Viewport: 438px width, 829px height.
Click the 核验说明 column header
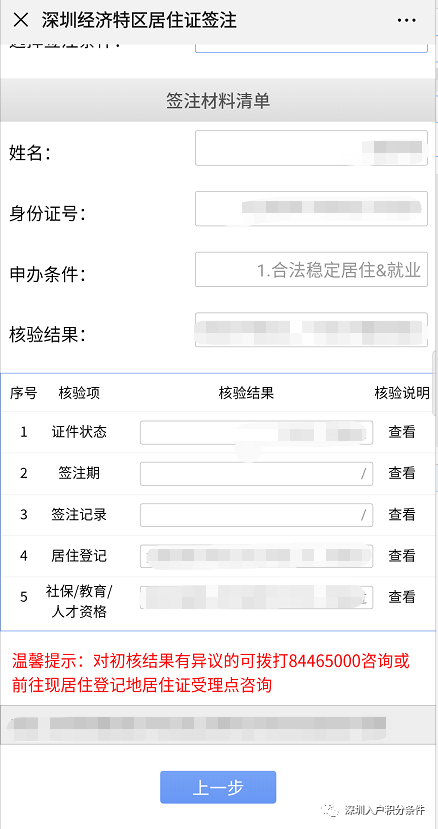(402, 393)
